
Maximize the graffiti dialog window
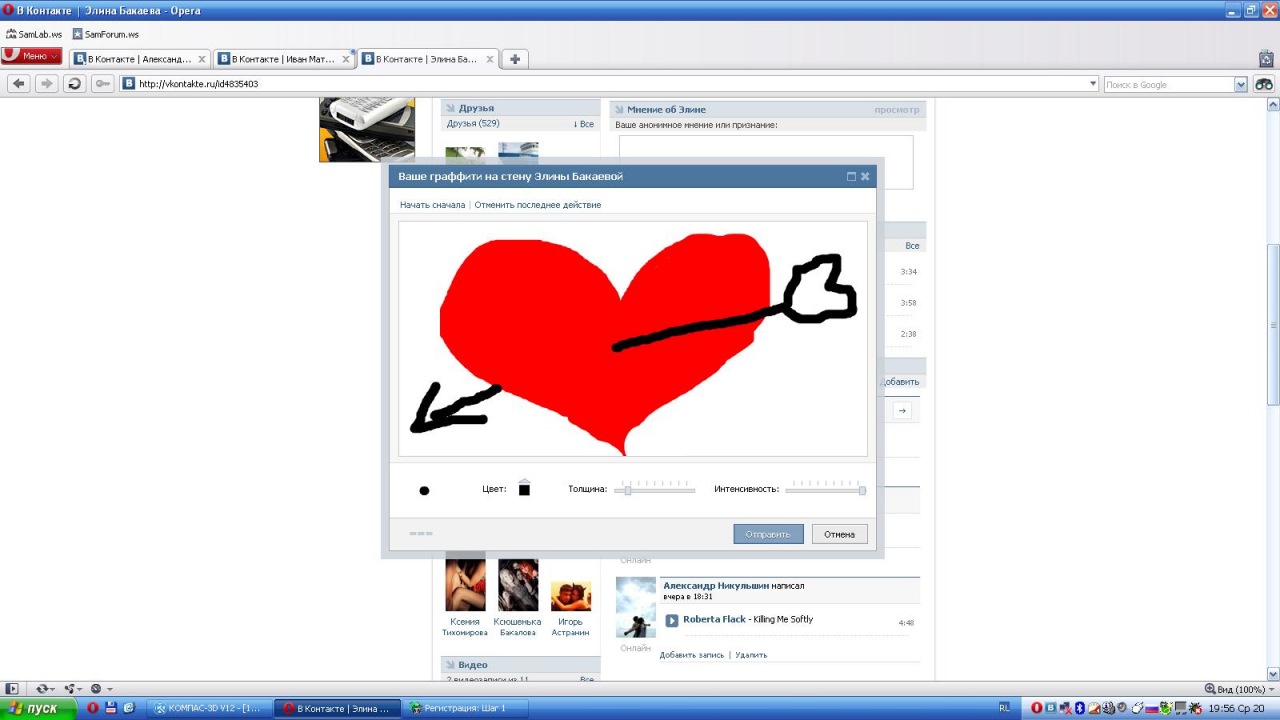(851, 177)
